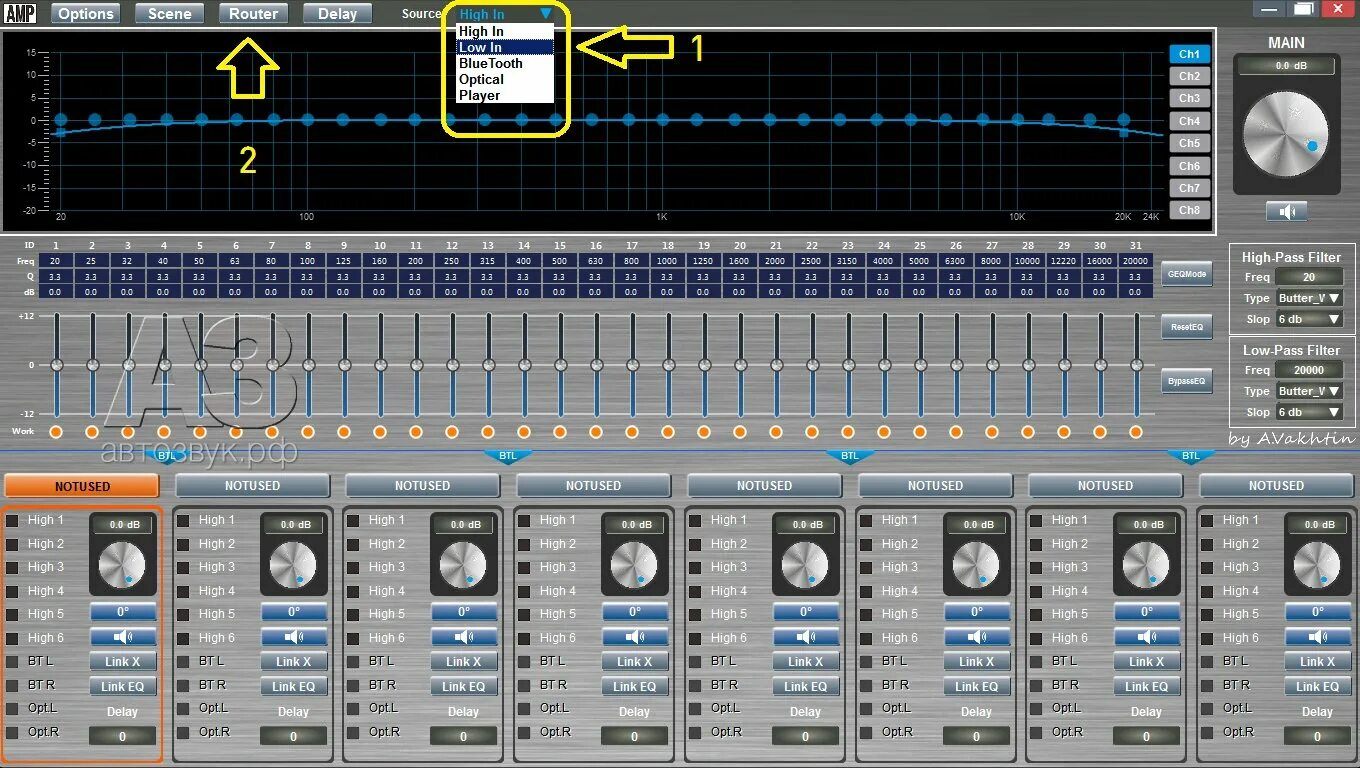
Task: Mute eighth channel strip via speaker icon
Action: [1318, 636]
